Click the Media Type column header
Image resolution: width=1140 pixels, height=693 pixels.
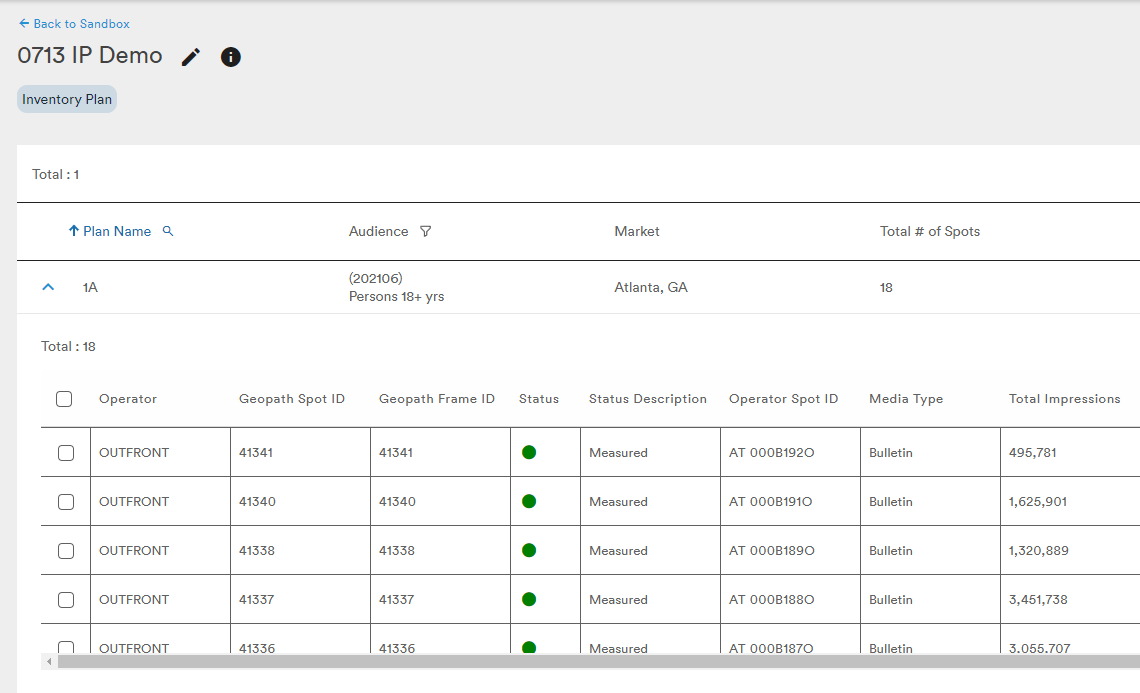point(906,398)
